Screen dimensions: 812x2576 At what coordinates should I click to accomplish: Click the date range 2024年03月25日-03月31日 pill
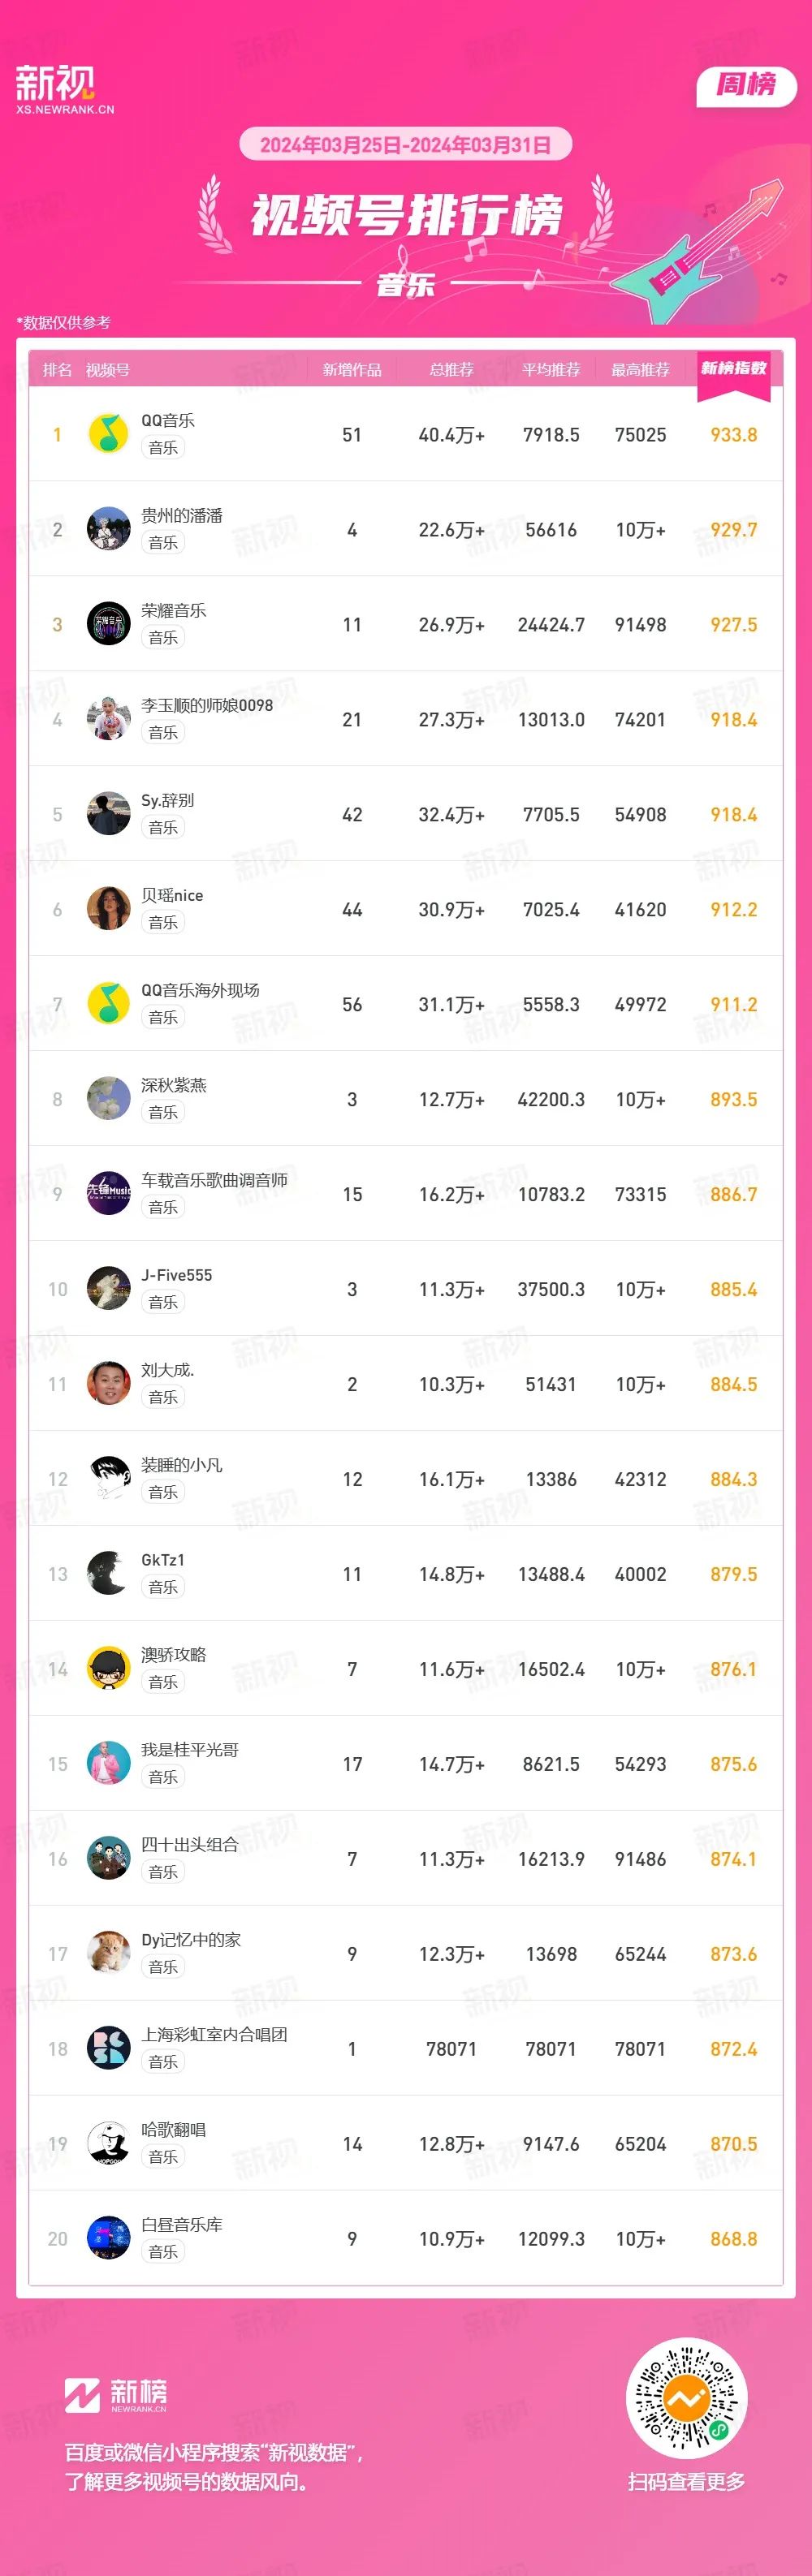coord(405,144)
